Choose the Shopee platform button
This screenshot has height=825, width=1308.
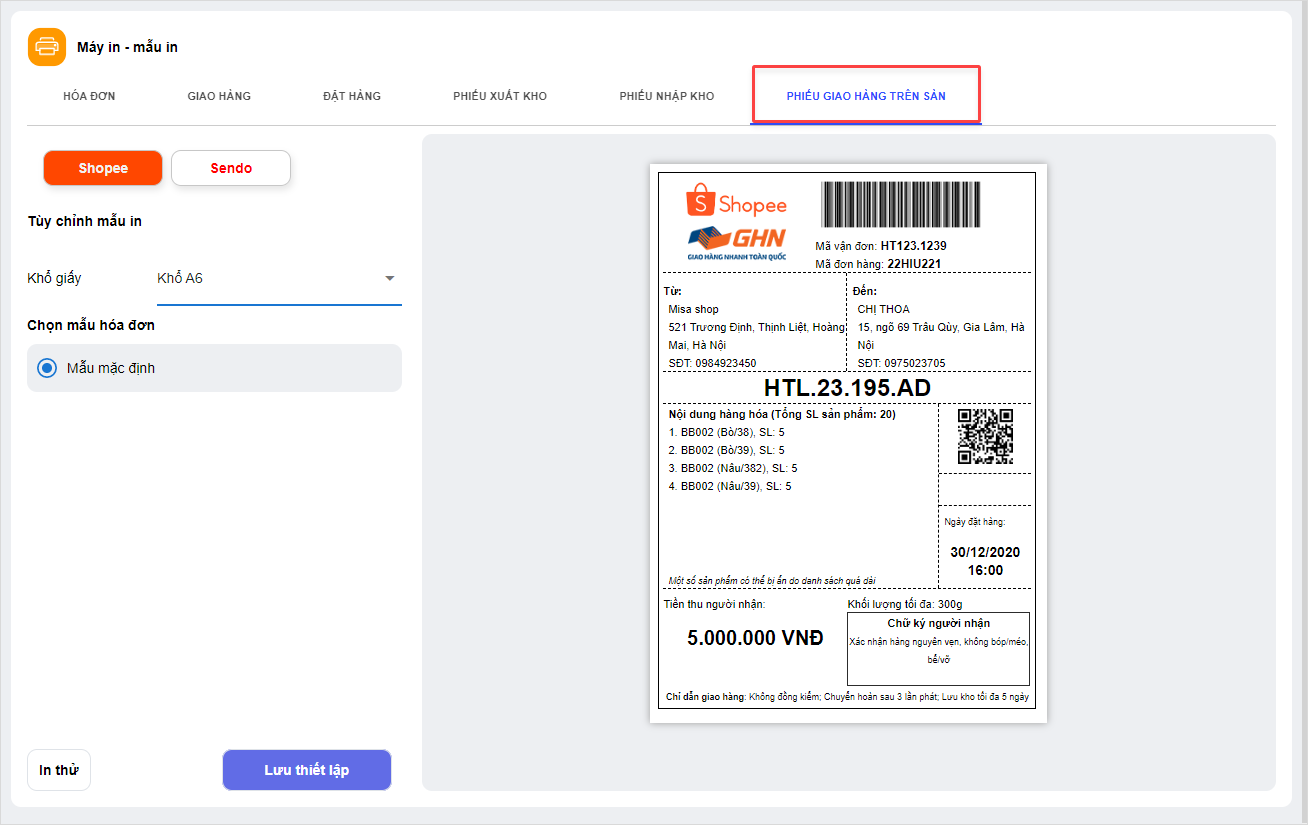pyautogui.click(x=103, y=168)
